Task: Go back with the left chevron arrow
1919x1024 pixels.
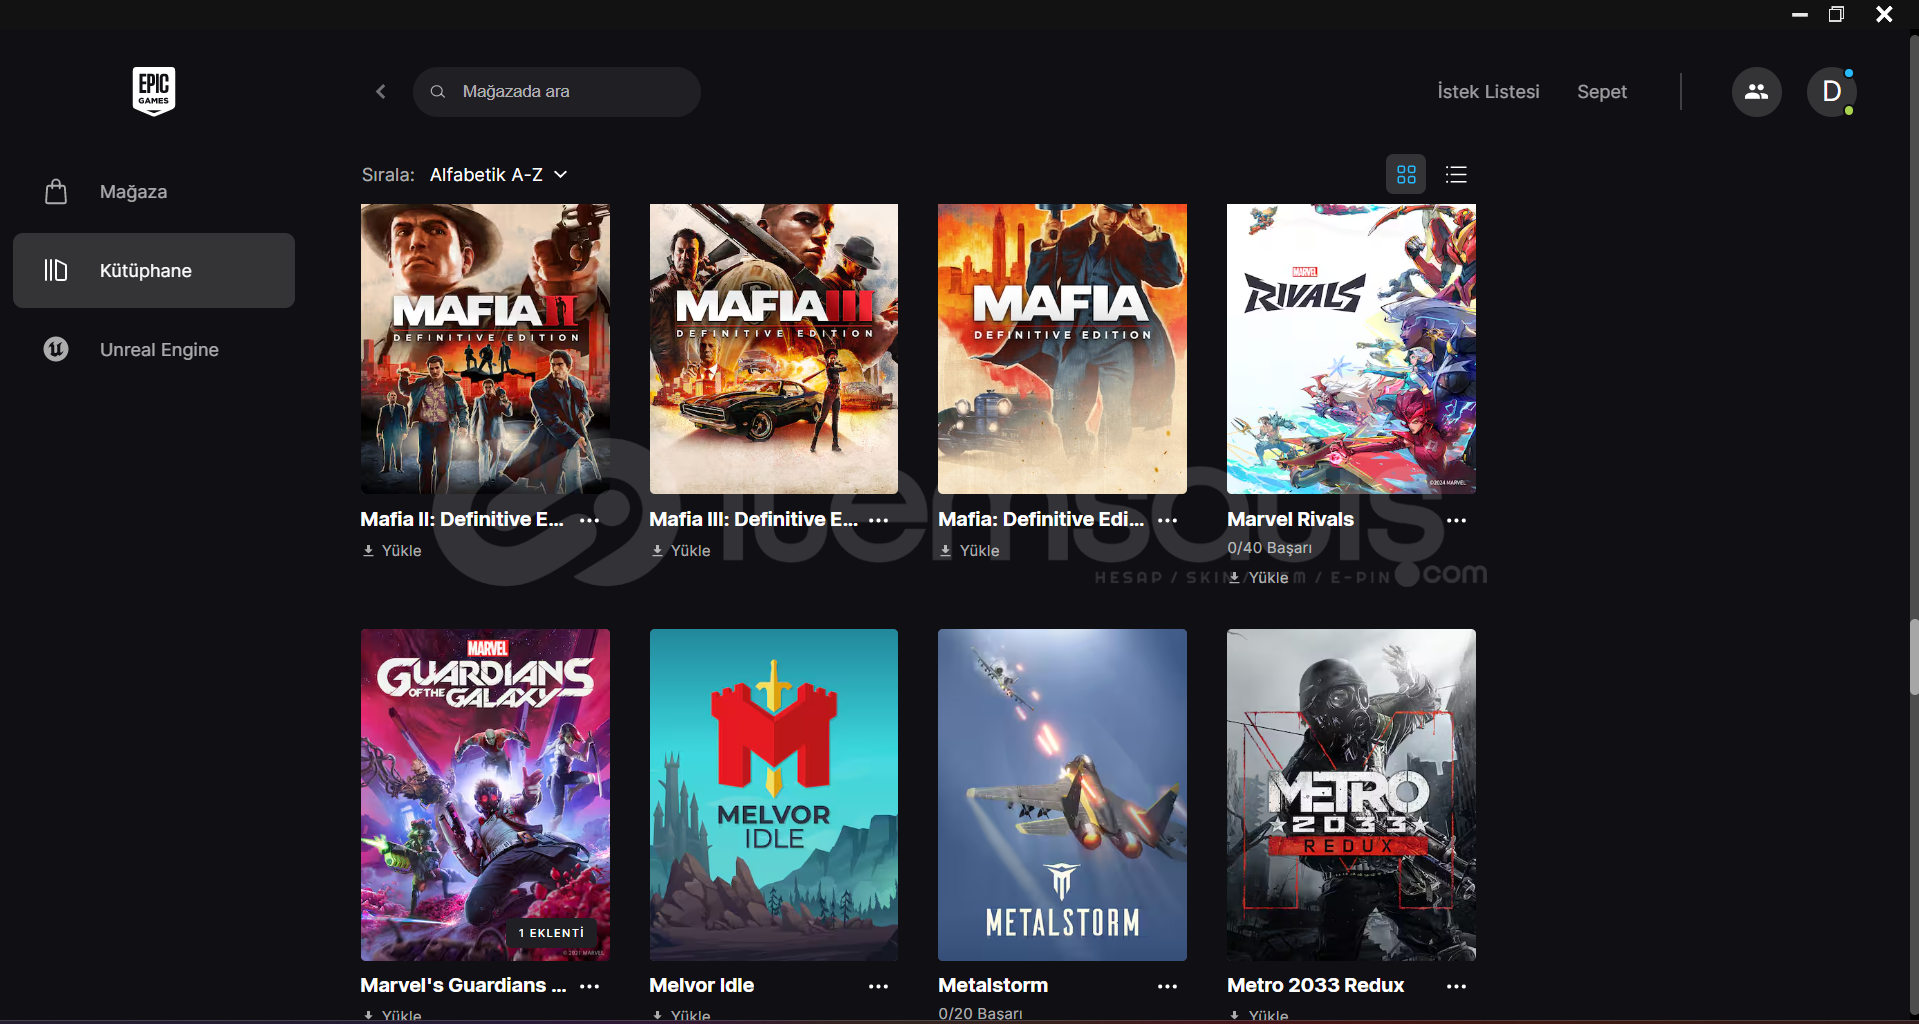Action: (381, 92)
